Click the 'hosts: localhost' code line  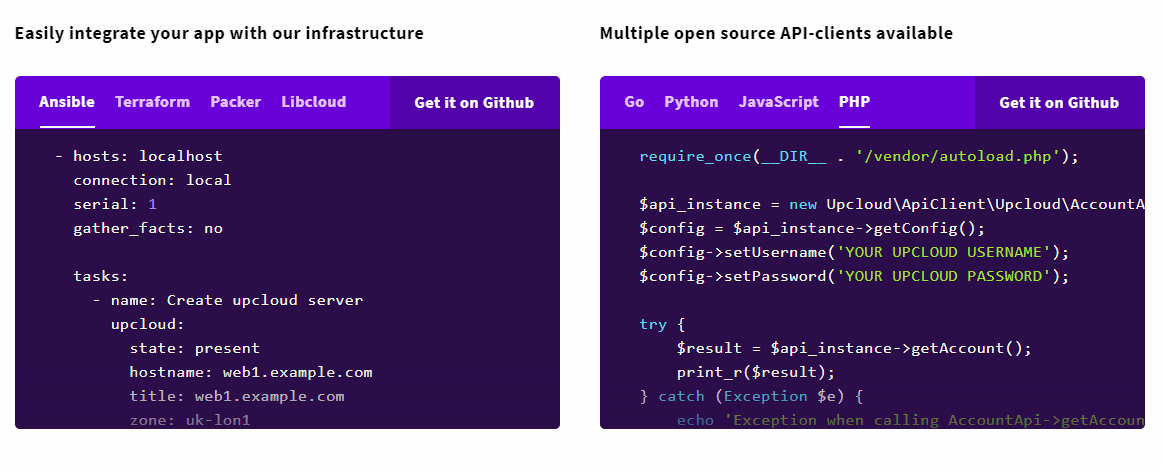[139, 156]
